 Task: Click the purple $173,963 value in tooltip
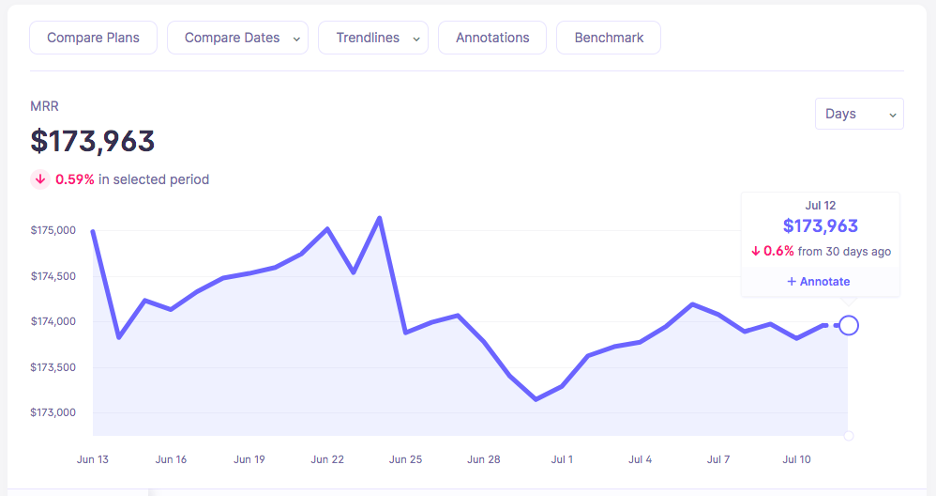(x=820, y=227)
